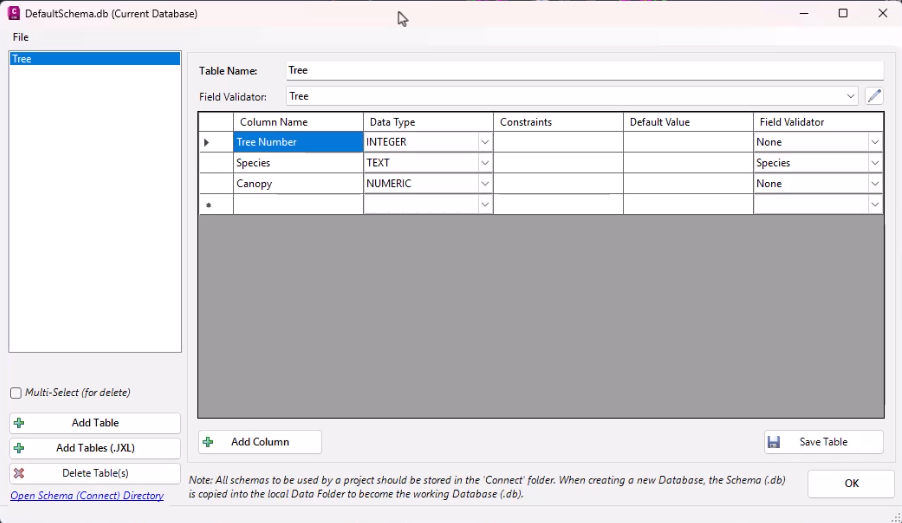Confirm with the OK button
The height and width of the screenshot is (523, 902).
click(851, 483)
